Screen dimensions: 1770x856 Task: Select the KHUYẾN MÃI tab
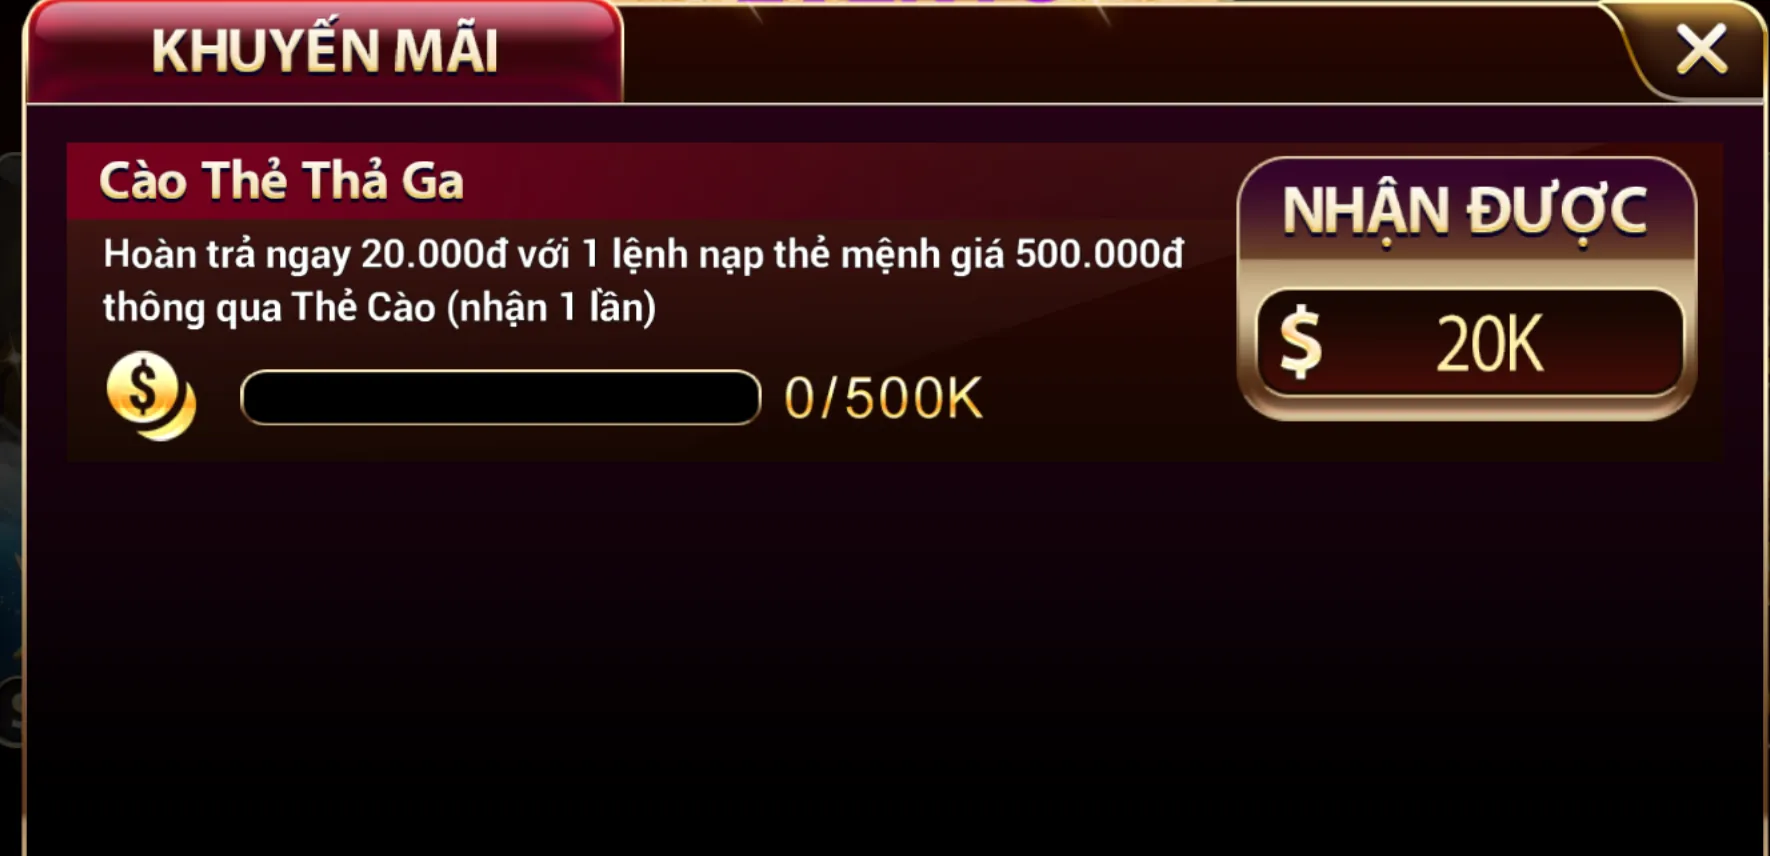324,52
